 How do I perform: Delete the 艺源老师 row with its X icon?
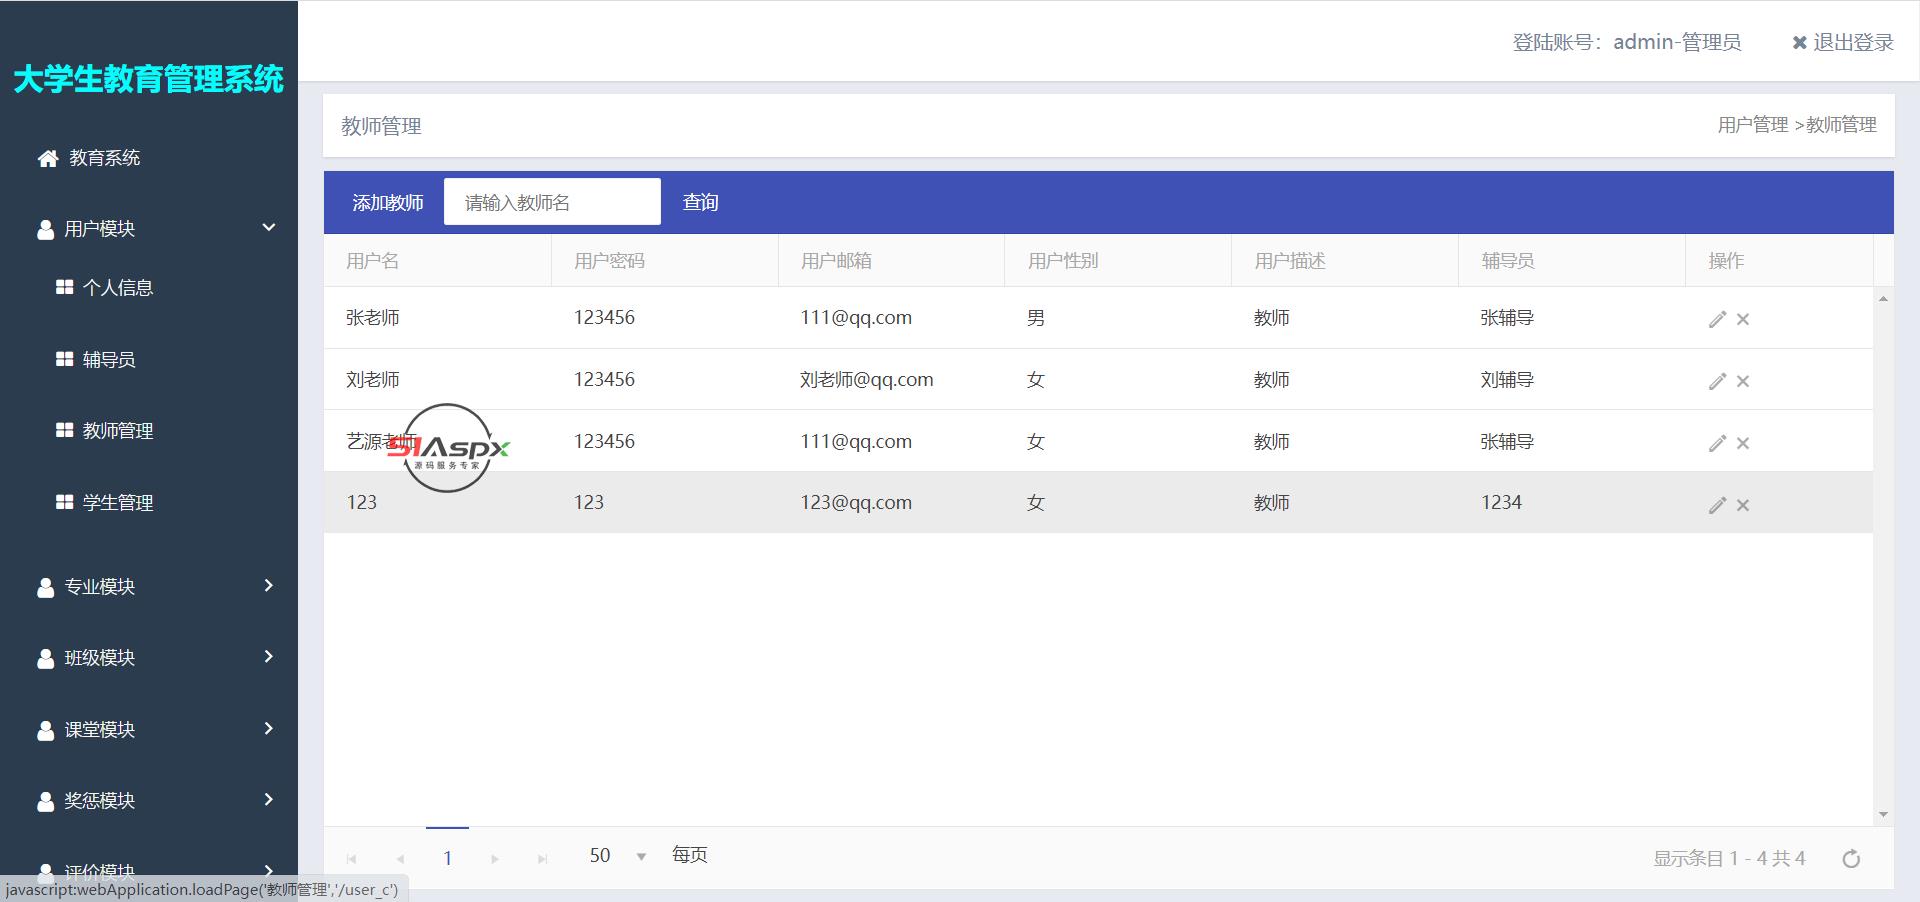point(1743,443)
